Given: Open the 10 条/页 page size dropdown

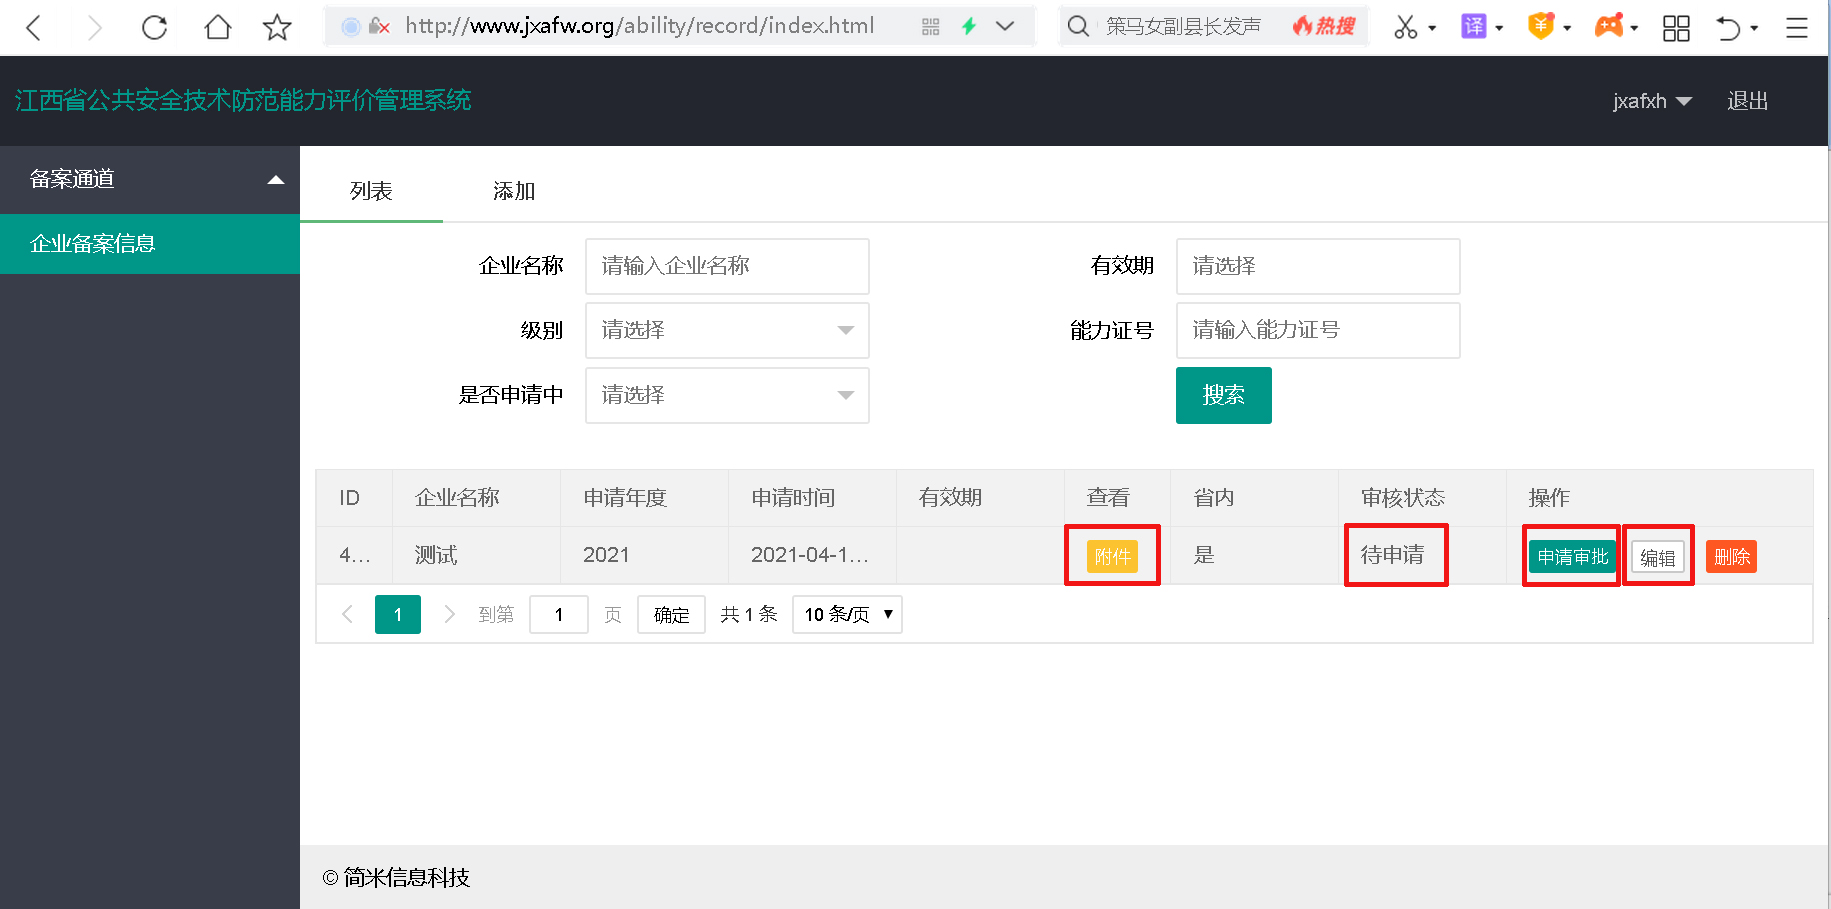Looking at the screenshot, I should (847, 614).
